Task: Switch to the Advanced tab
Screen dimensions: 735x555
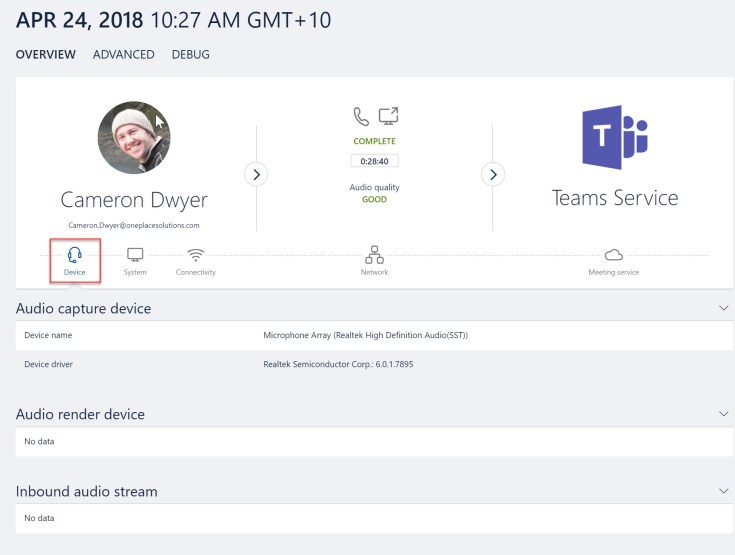Action: [123, 55]
